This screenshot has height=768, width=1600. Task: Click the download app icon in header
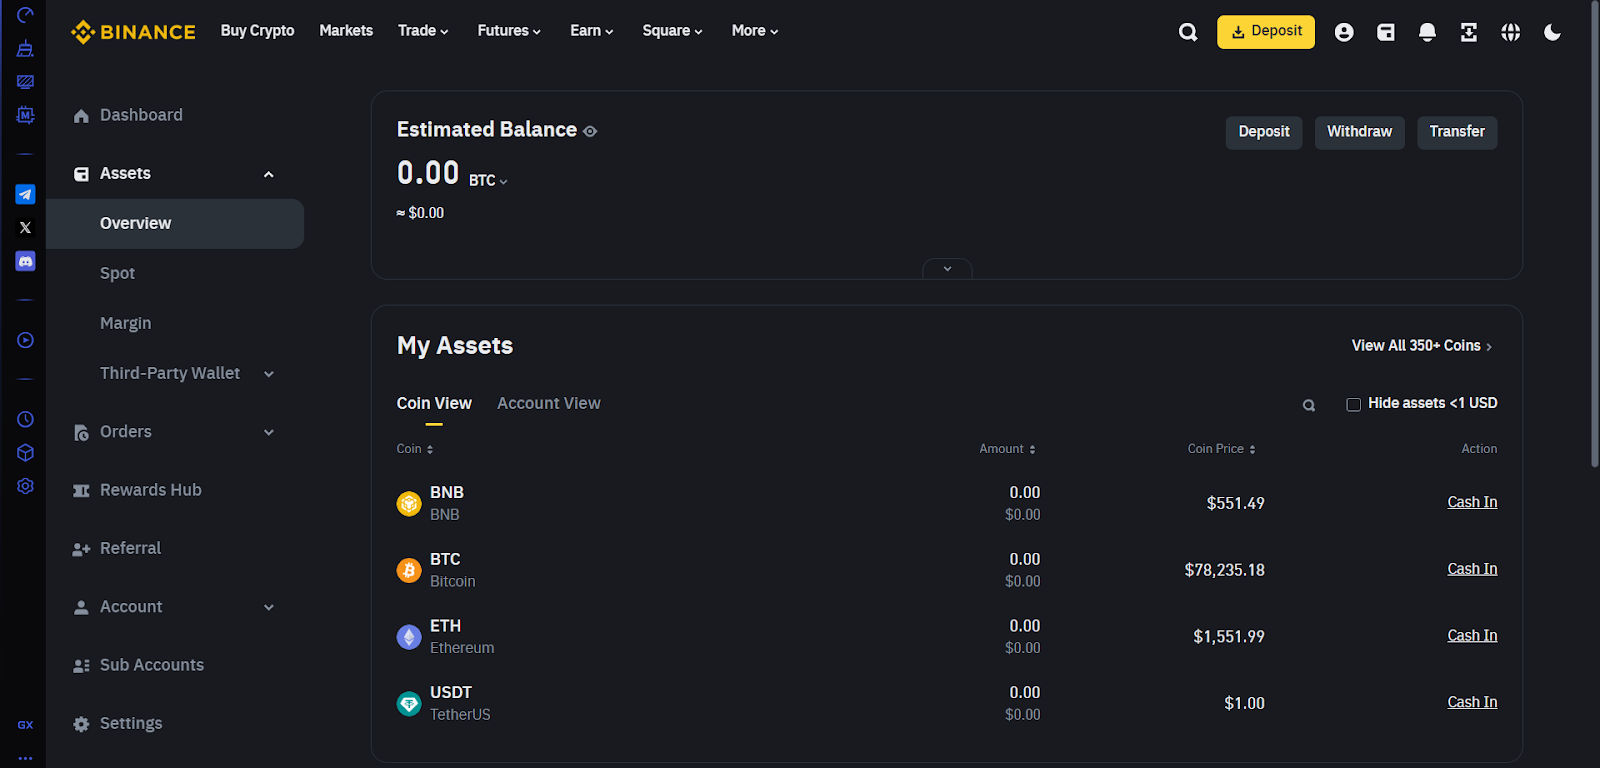point(1469,32)
